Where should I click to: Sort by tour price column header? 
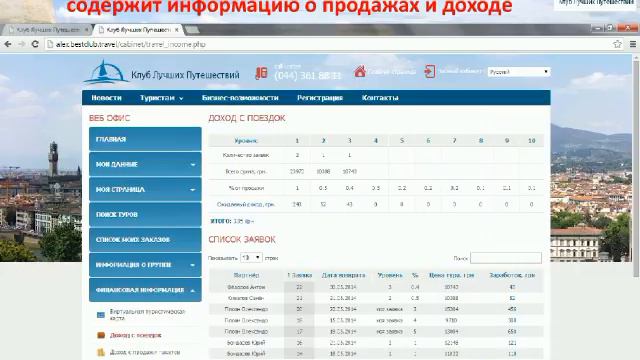tap(451, 276)
